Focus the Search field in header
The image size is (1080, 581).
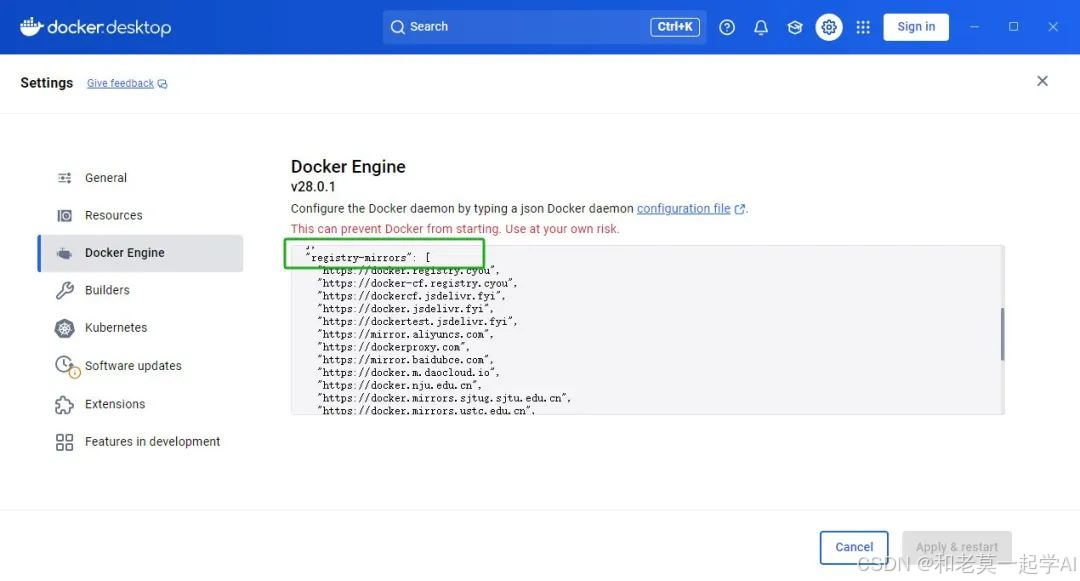pyautogui.click(x=544, y=27)
